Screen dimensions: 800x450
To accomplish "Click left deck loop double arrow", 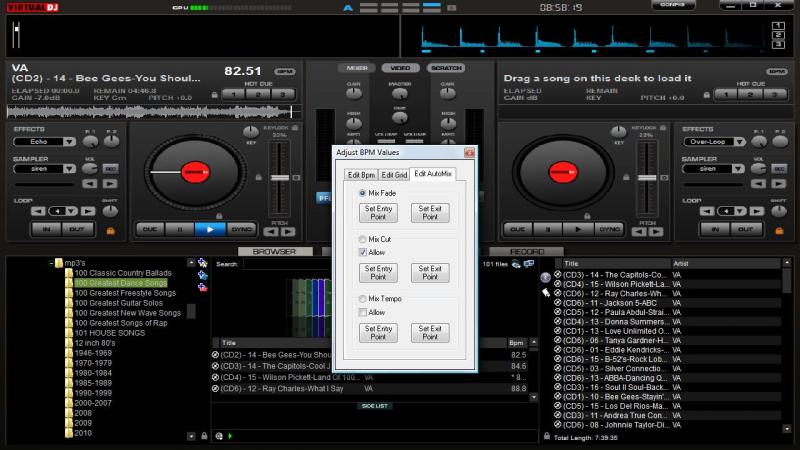I will (x=88, y=211).
